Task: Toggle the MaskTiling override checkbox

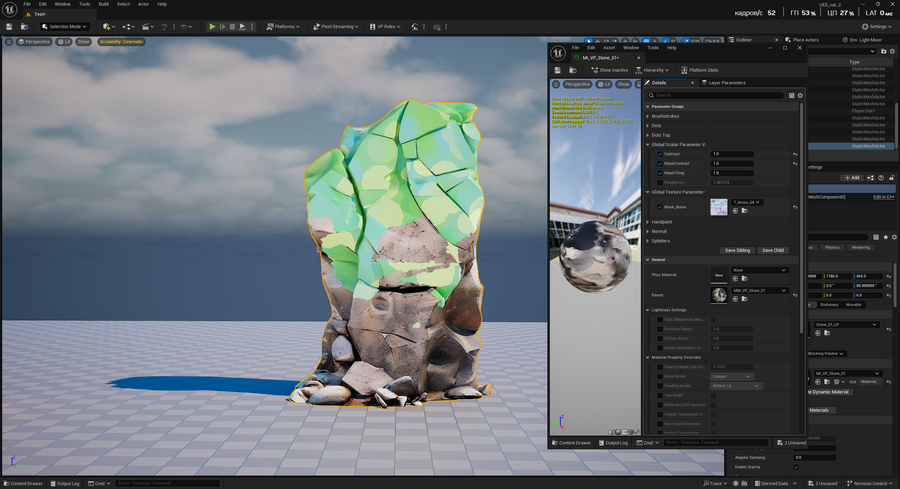Action: (x=660, y=173)
